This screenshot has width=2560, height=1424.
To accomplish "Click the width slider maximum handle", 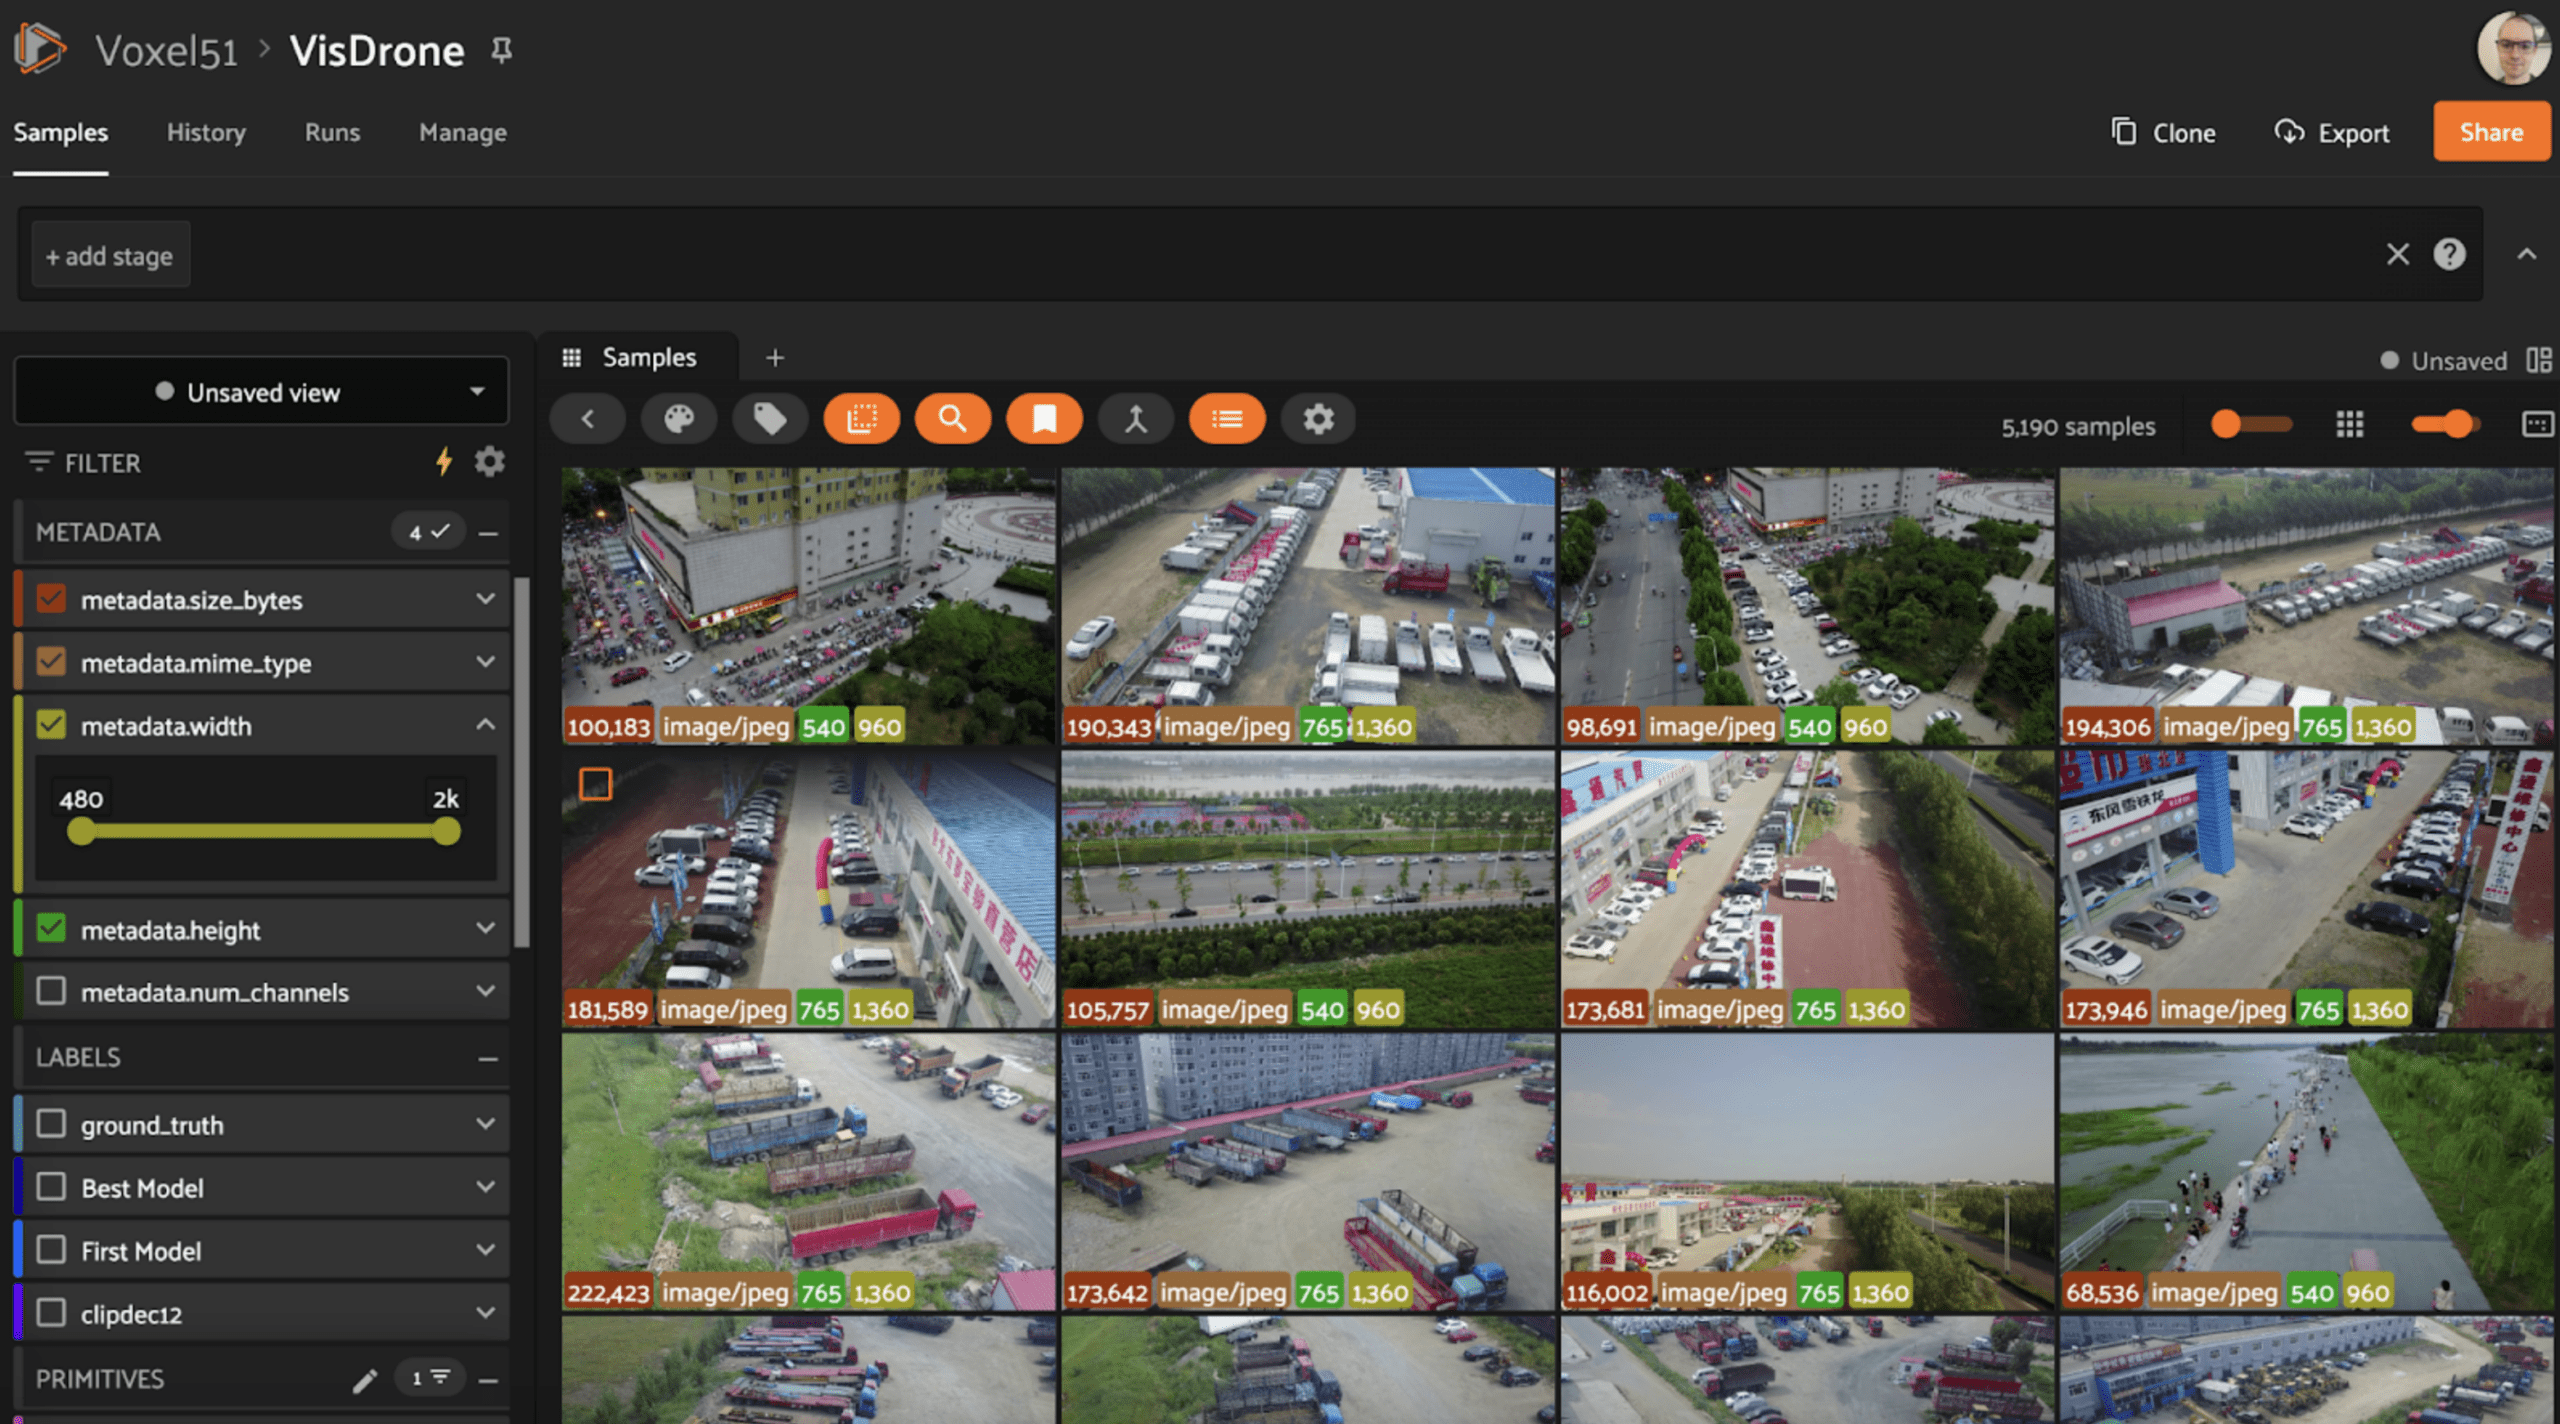I will click(x=446, y=831).
